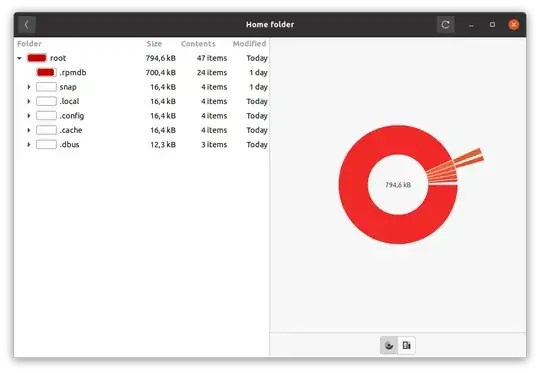Collapse the root folder tree

tap(20, 58)
